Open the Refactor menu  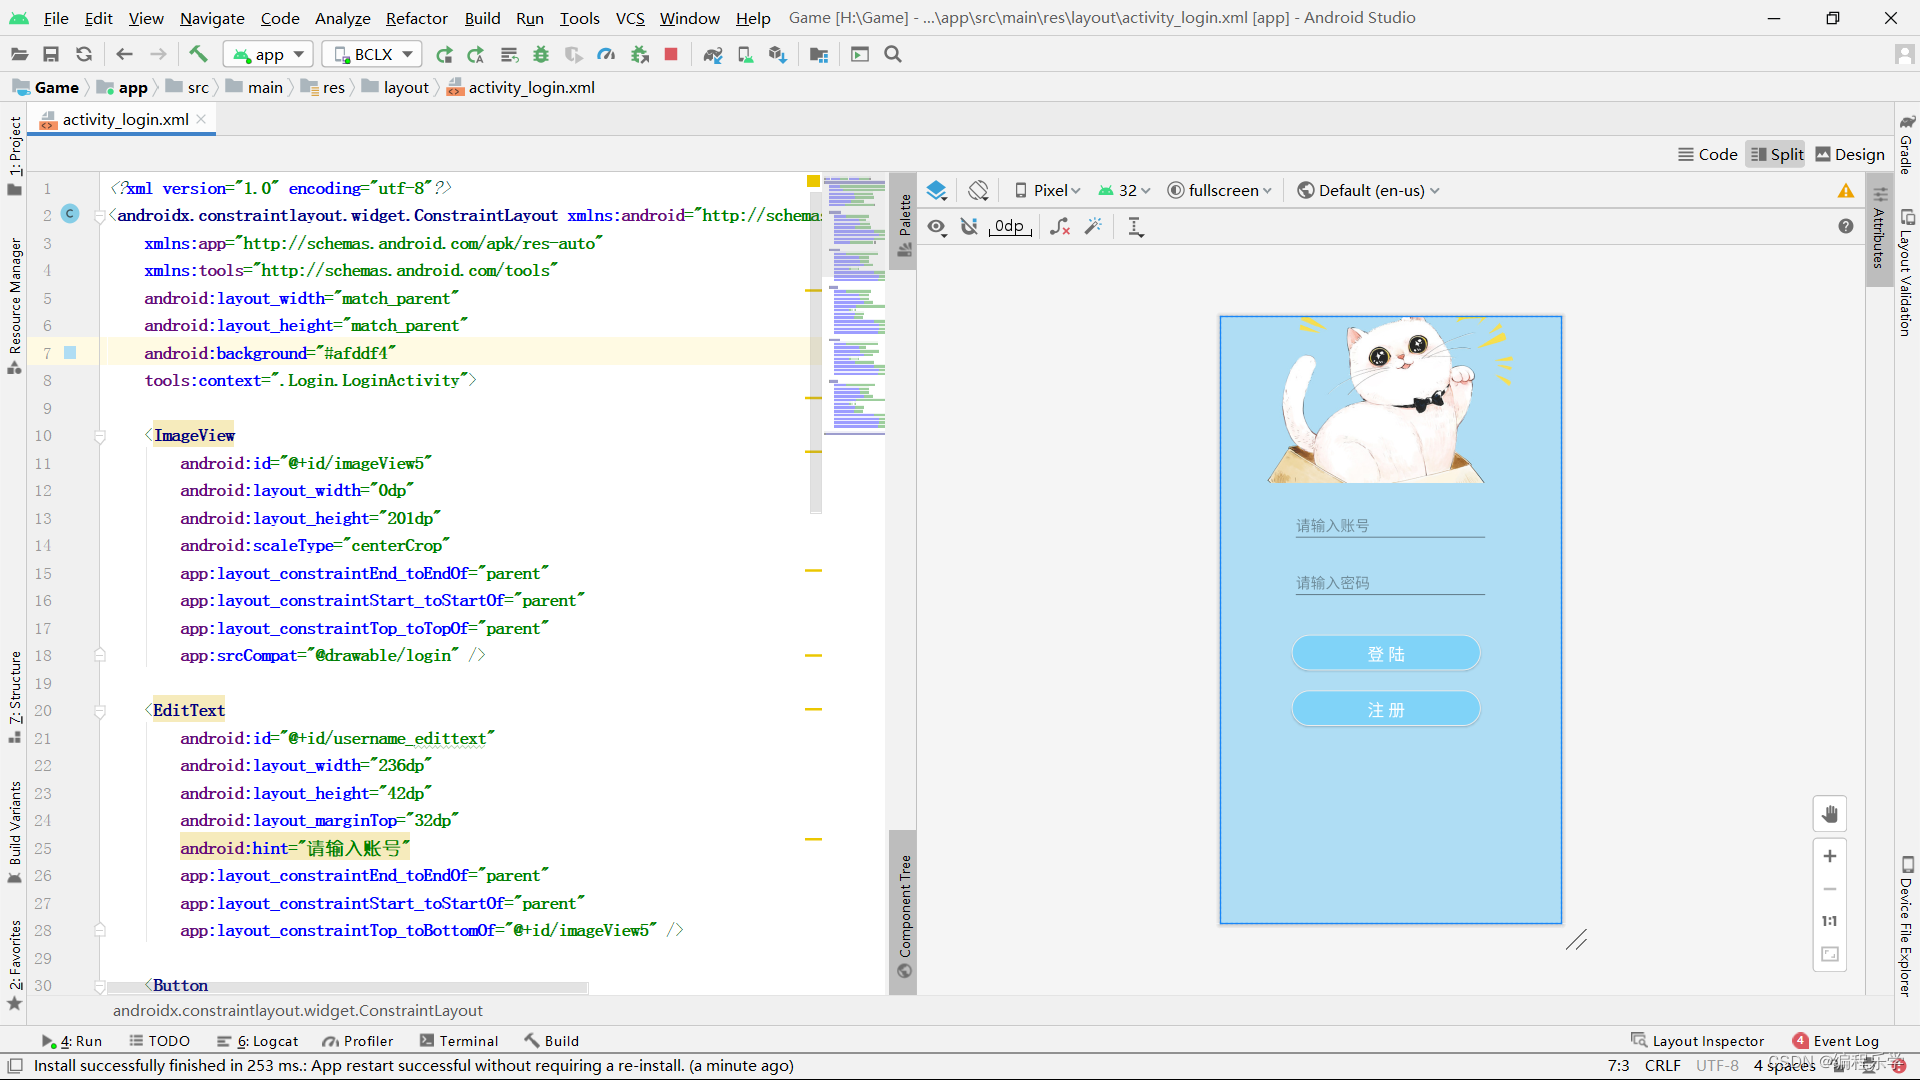coord(416,18)
